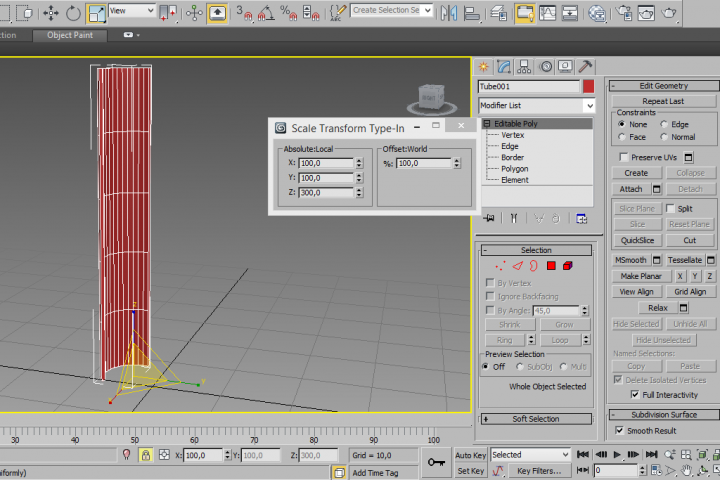Screen dimensions: 720x480
Task: Toggle the Selection Lock padlock icon
Action: point(146,455)
